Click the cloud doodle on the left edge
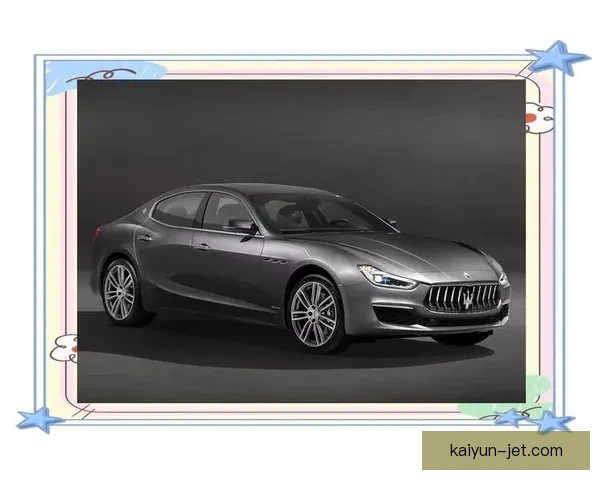Viewport: 600px width, 480px height. pyautogui.click(x=64, y=348)
